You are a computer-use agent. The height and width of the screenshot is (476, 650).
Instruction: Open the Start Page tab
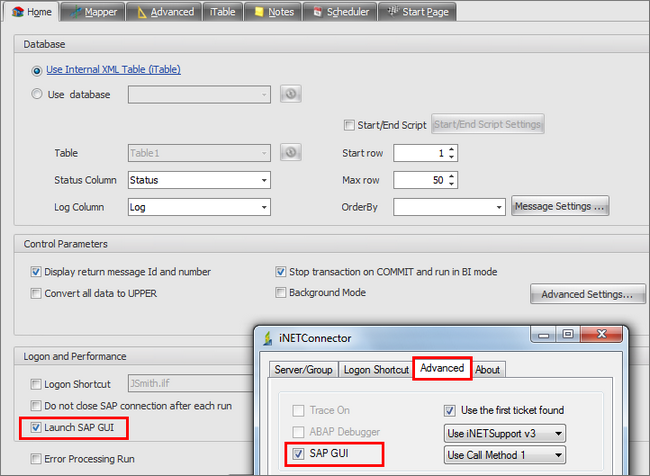pos(417,12)
